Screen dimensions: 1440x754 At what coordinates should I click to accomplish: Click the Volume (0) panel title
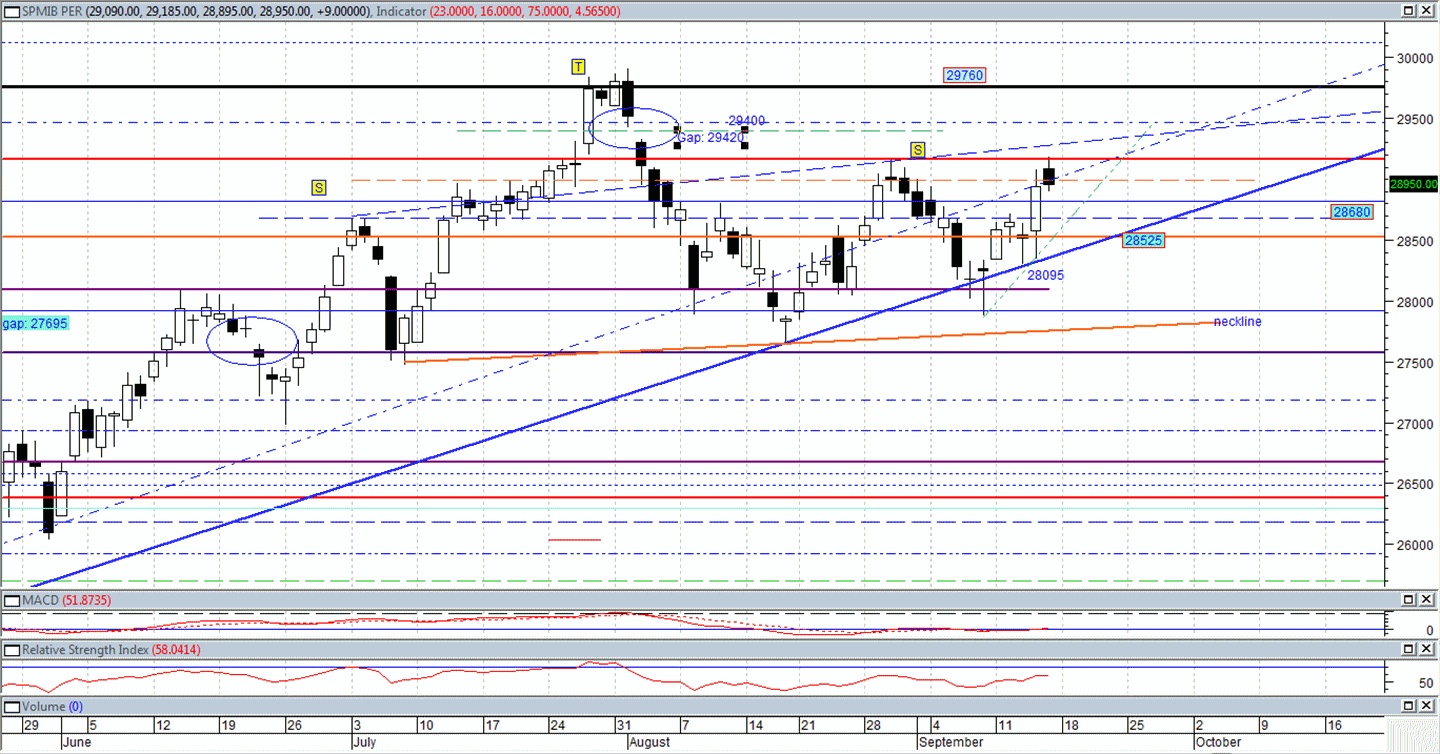pos(54,707)
